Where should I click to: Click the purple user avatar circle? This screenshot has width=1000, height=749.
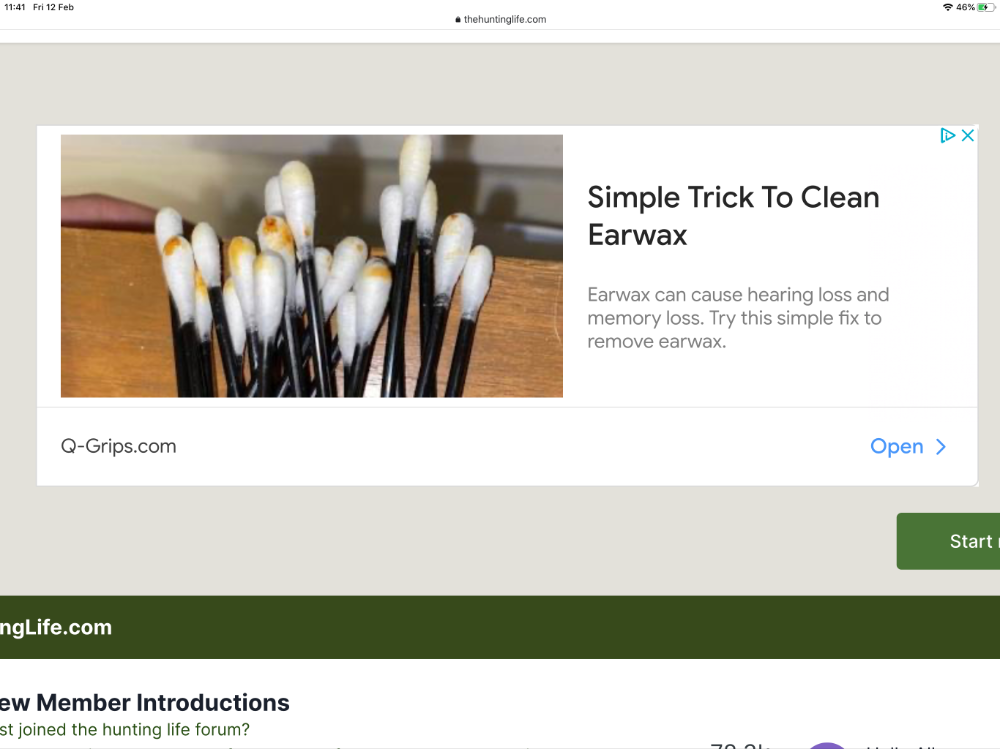coord(827,745)
